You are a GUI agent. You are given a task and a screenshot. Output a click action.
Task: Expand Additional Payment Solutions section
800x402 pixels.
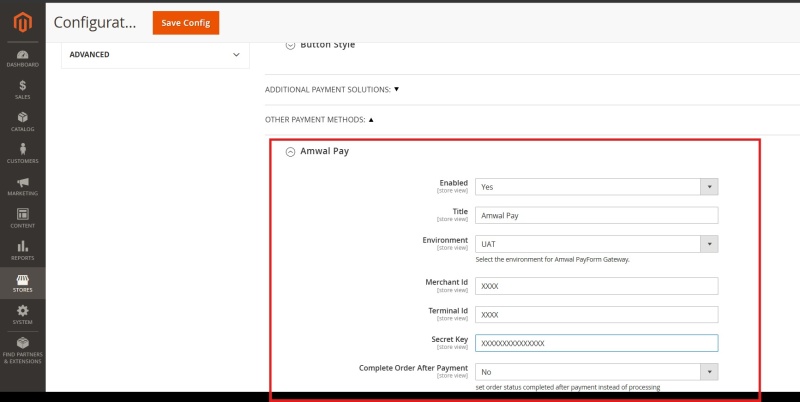pos(332,89)
